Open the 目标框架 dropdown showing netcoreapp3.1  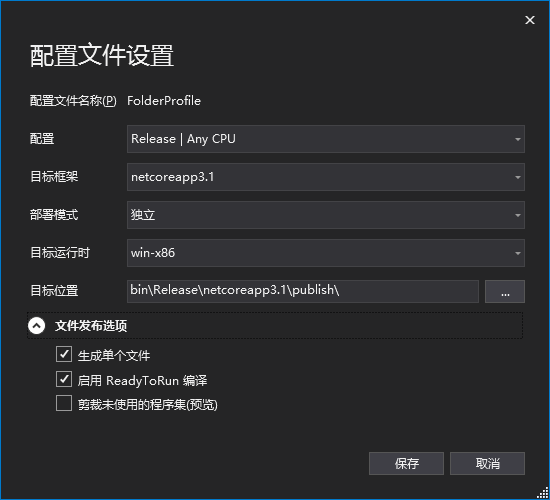coord(326,177)
